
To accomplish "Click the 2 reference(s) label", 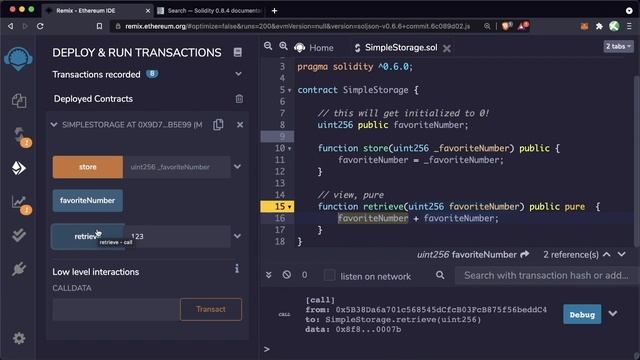I will 571,255.
